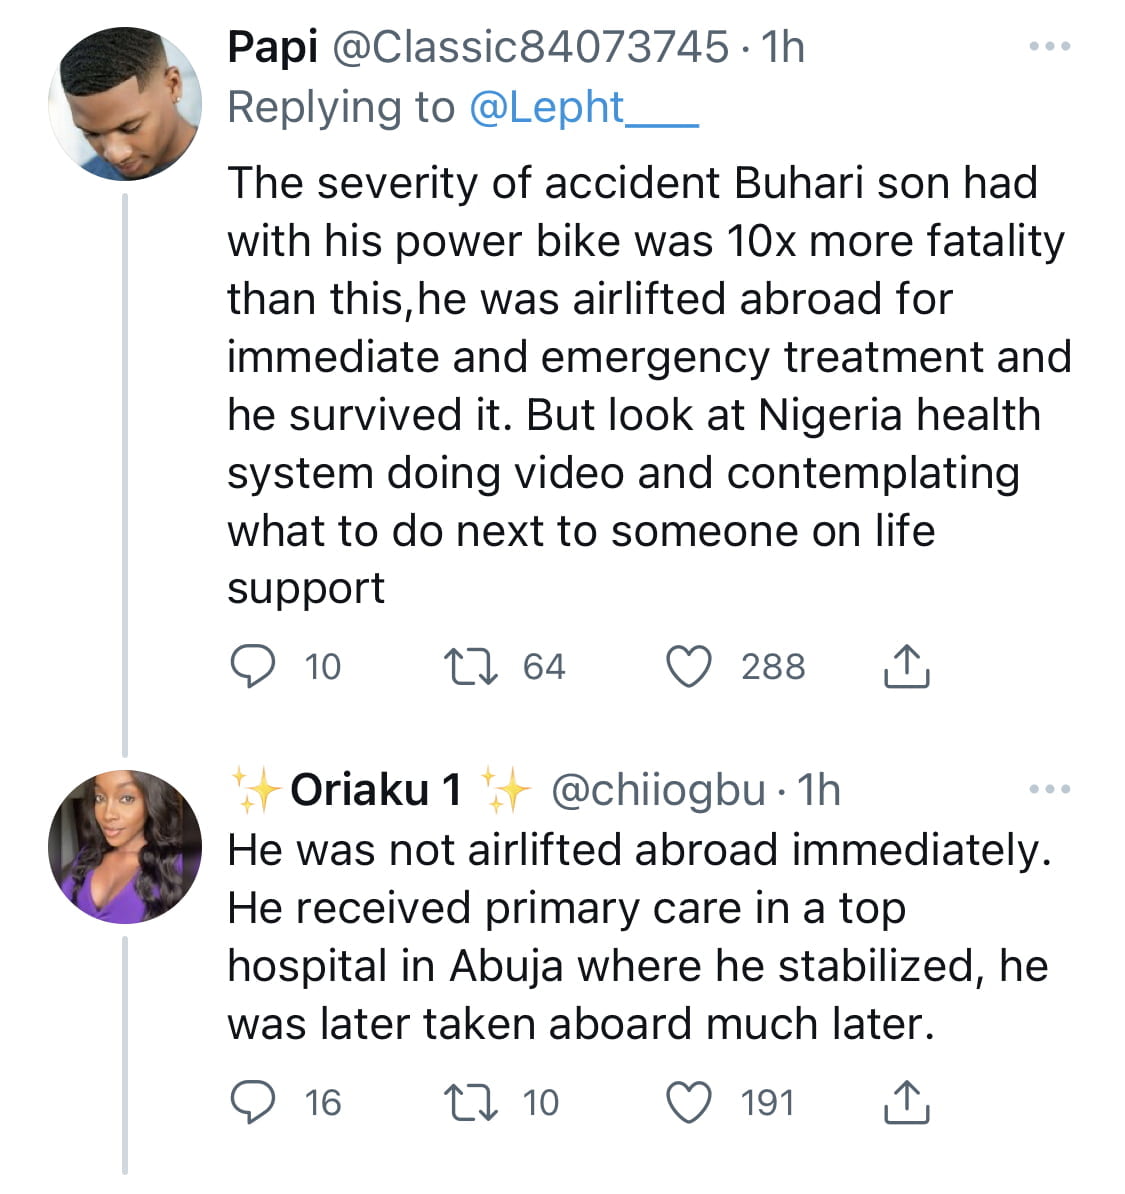This screenshot has height=1194, width=1125.
Task: Open Papi display name
Action: pyautogui.click(x=273, y=47)
